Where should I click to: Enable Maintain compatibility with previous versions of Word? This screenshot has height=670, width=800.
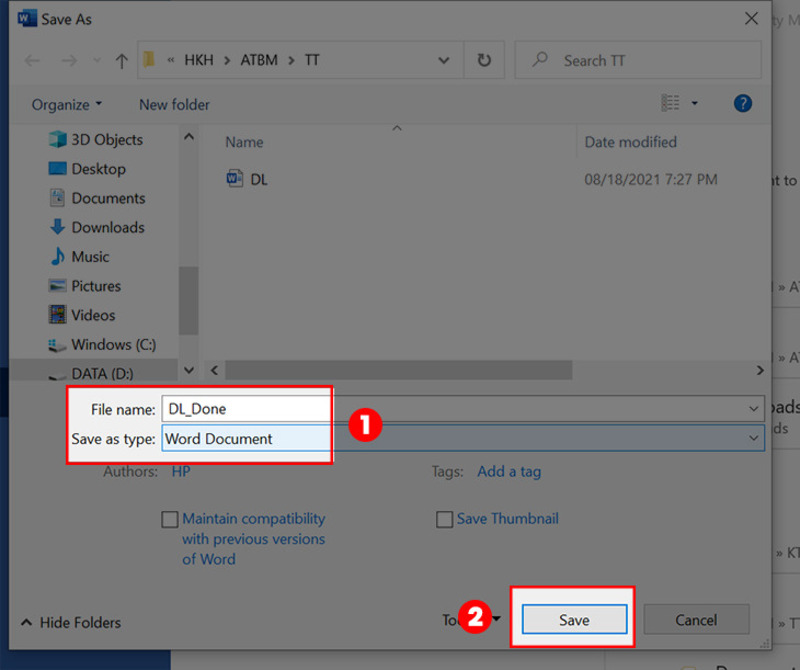[x=170, y=519]
